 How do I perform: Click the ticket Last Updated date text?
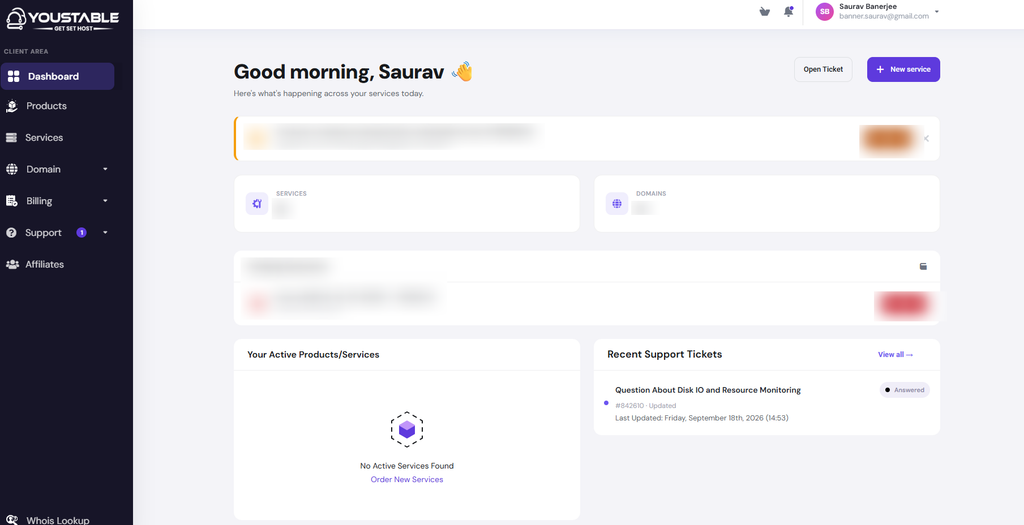coord(701,418)
